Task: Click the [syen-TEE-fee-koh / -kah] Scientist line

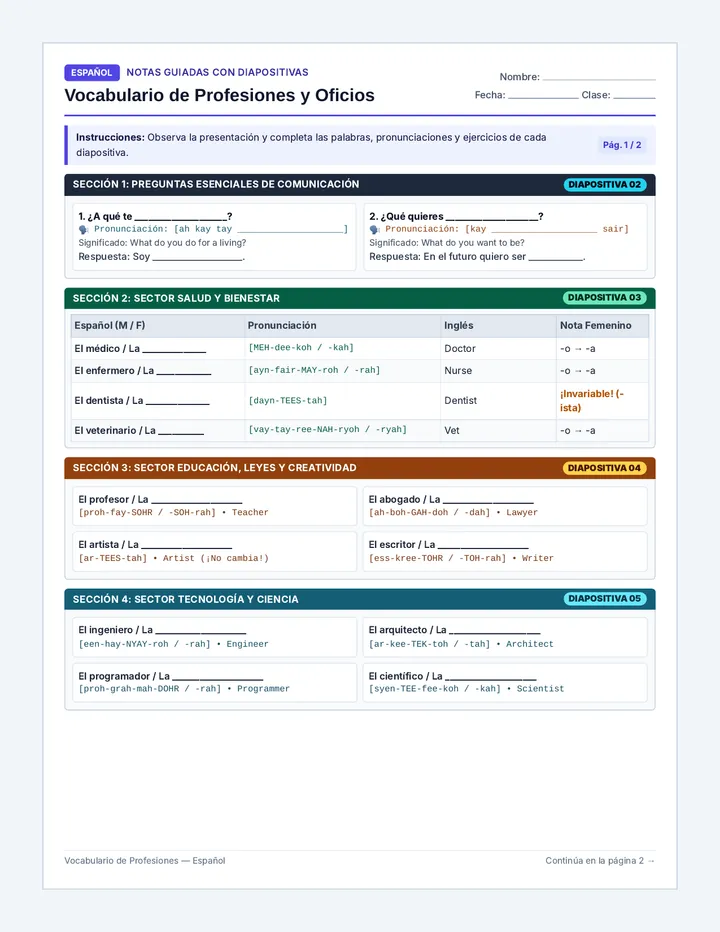Action: point(466,688)
